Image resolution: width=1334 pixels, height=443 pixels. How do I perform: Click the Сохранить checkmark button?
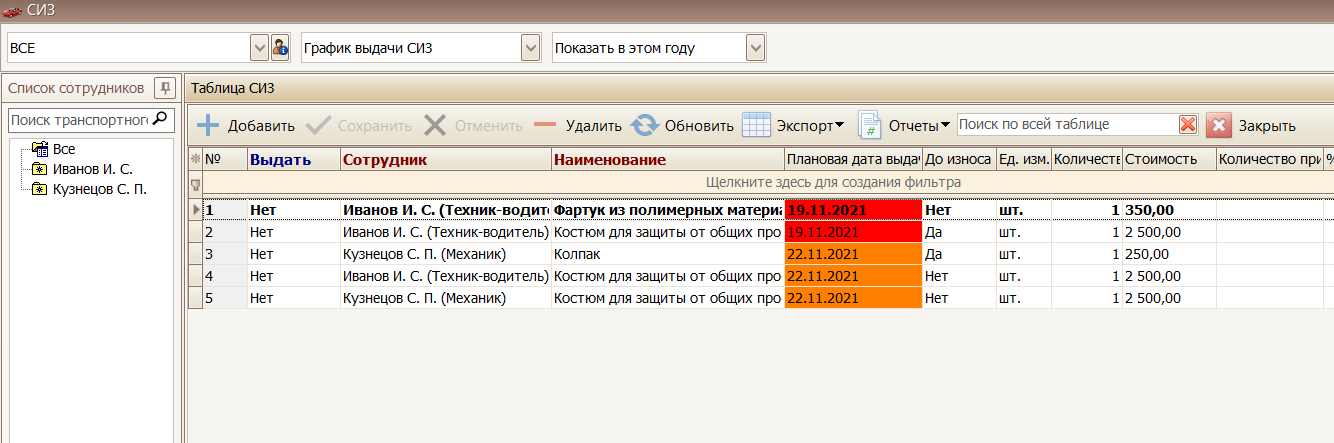358,126
